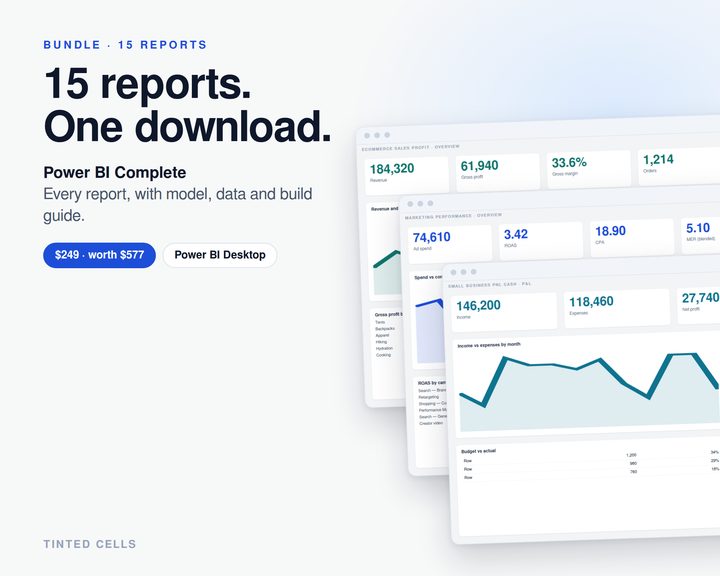This screenshot has height=576, width=720.
Task: Click the green Revenue area chart
Action: (x=387, y=272)
